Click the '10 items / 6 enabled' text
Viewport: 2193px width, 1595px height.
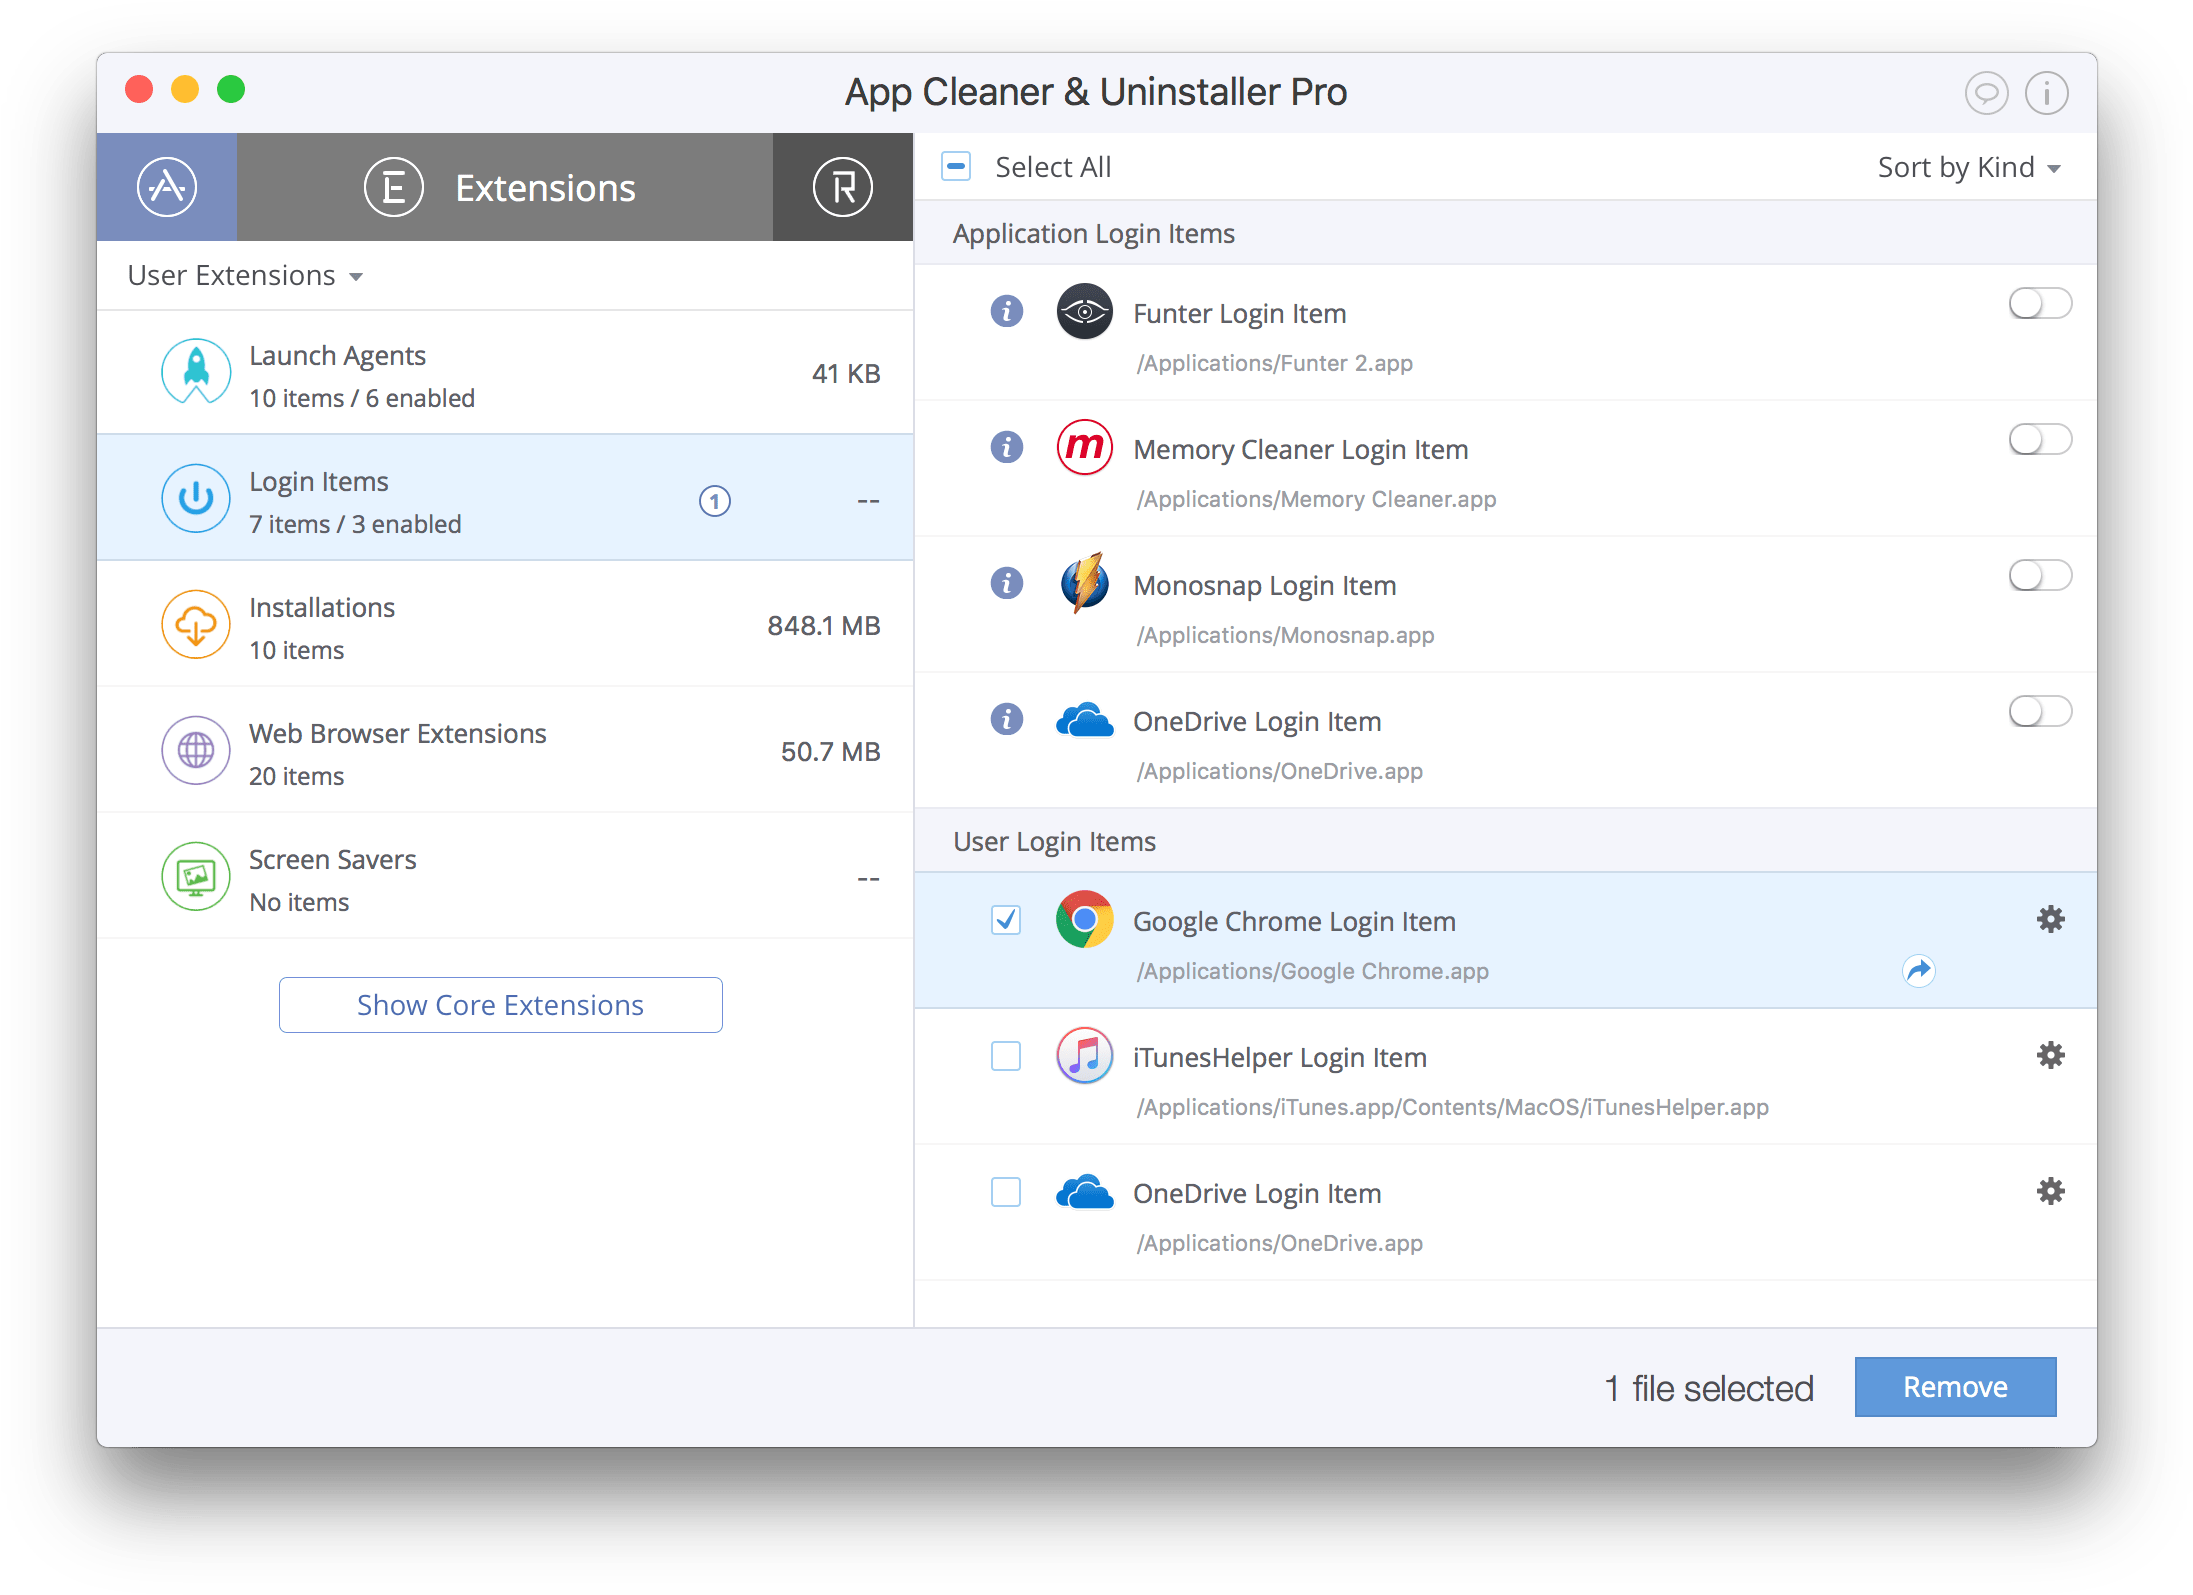pyautogui.click(x=362, y=398)
